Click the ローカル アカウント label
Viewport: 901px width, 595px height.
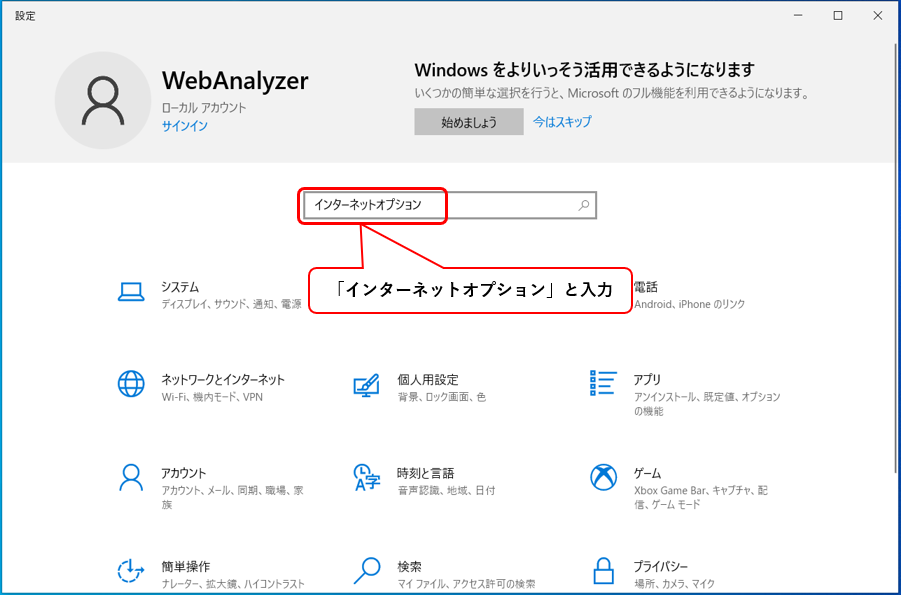pos(204,108)
